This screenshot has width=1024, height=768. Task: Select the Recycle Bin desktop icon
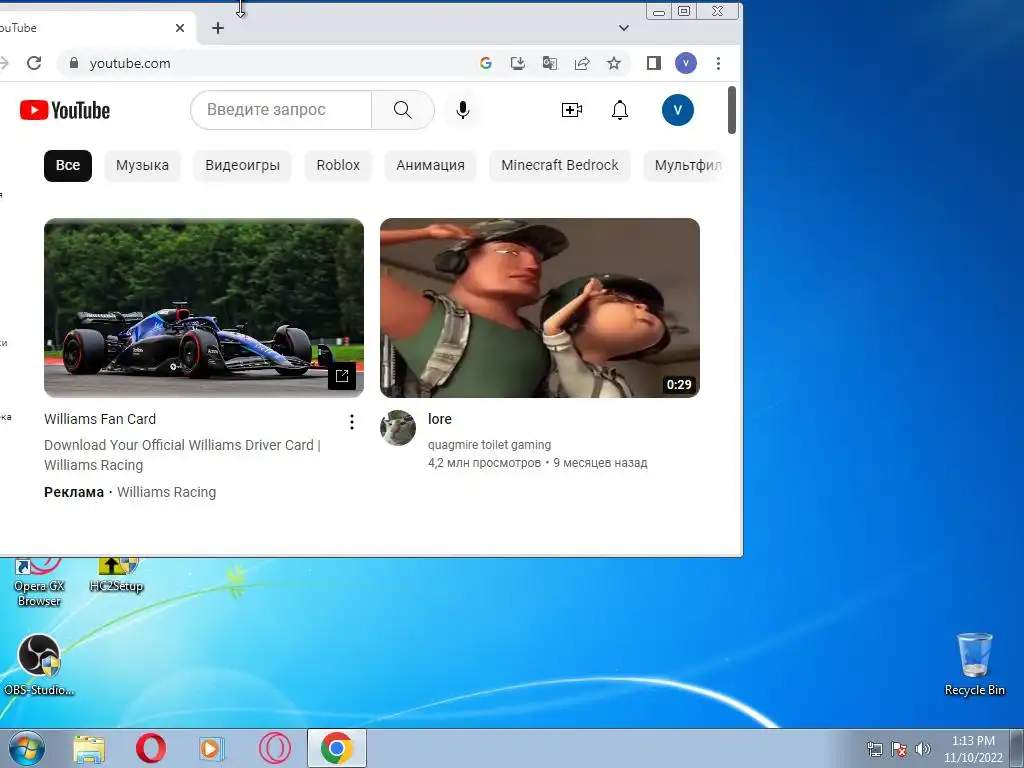[x=974, y=664]
